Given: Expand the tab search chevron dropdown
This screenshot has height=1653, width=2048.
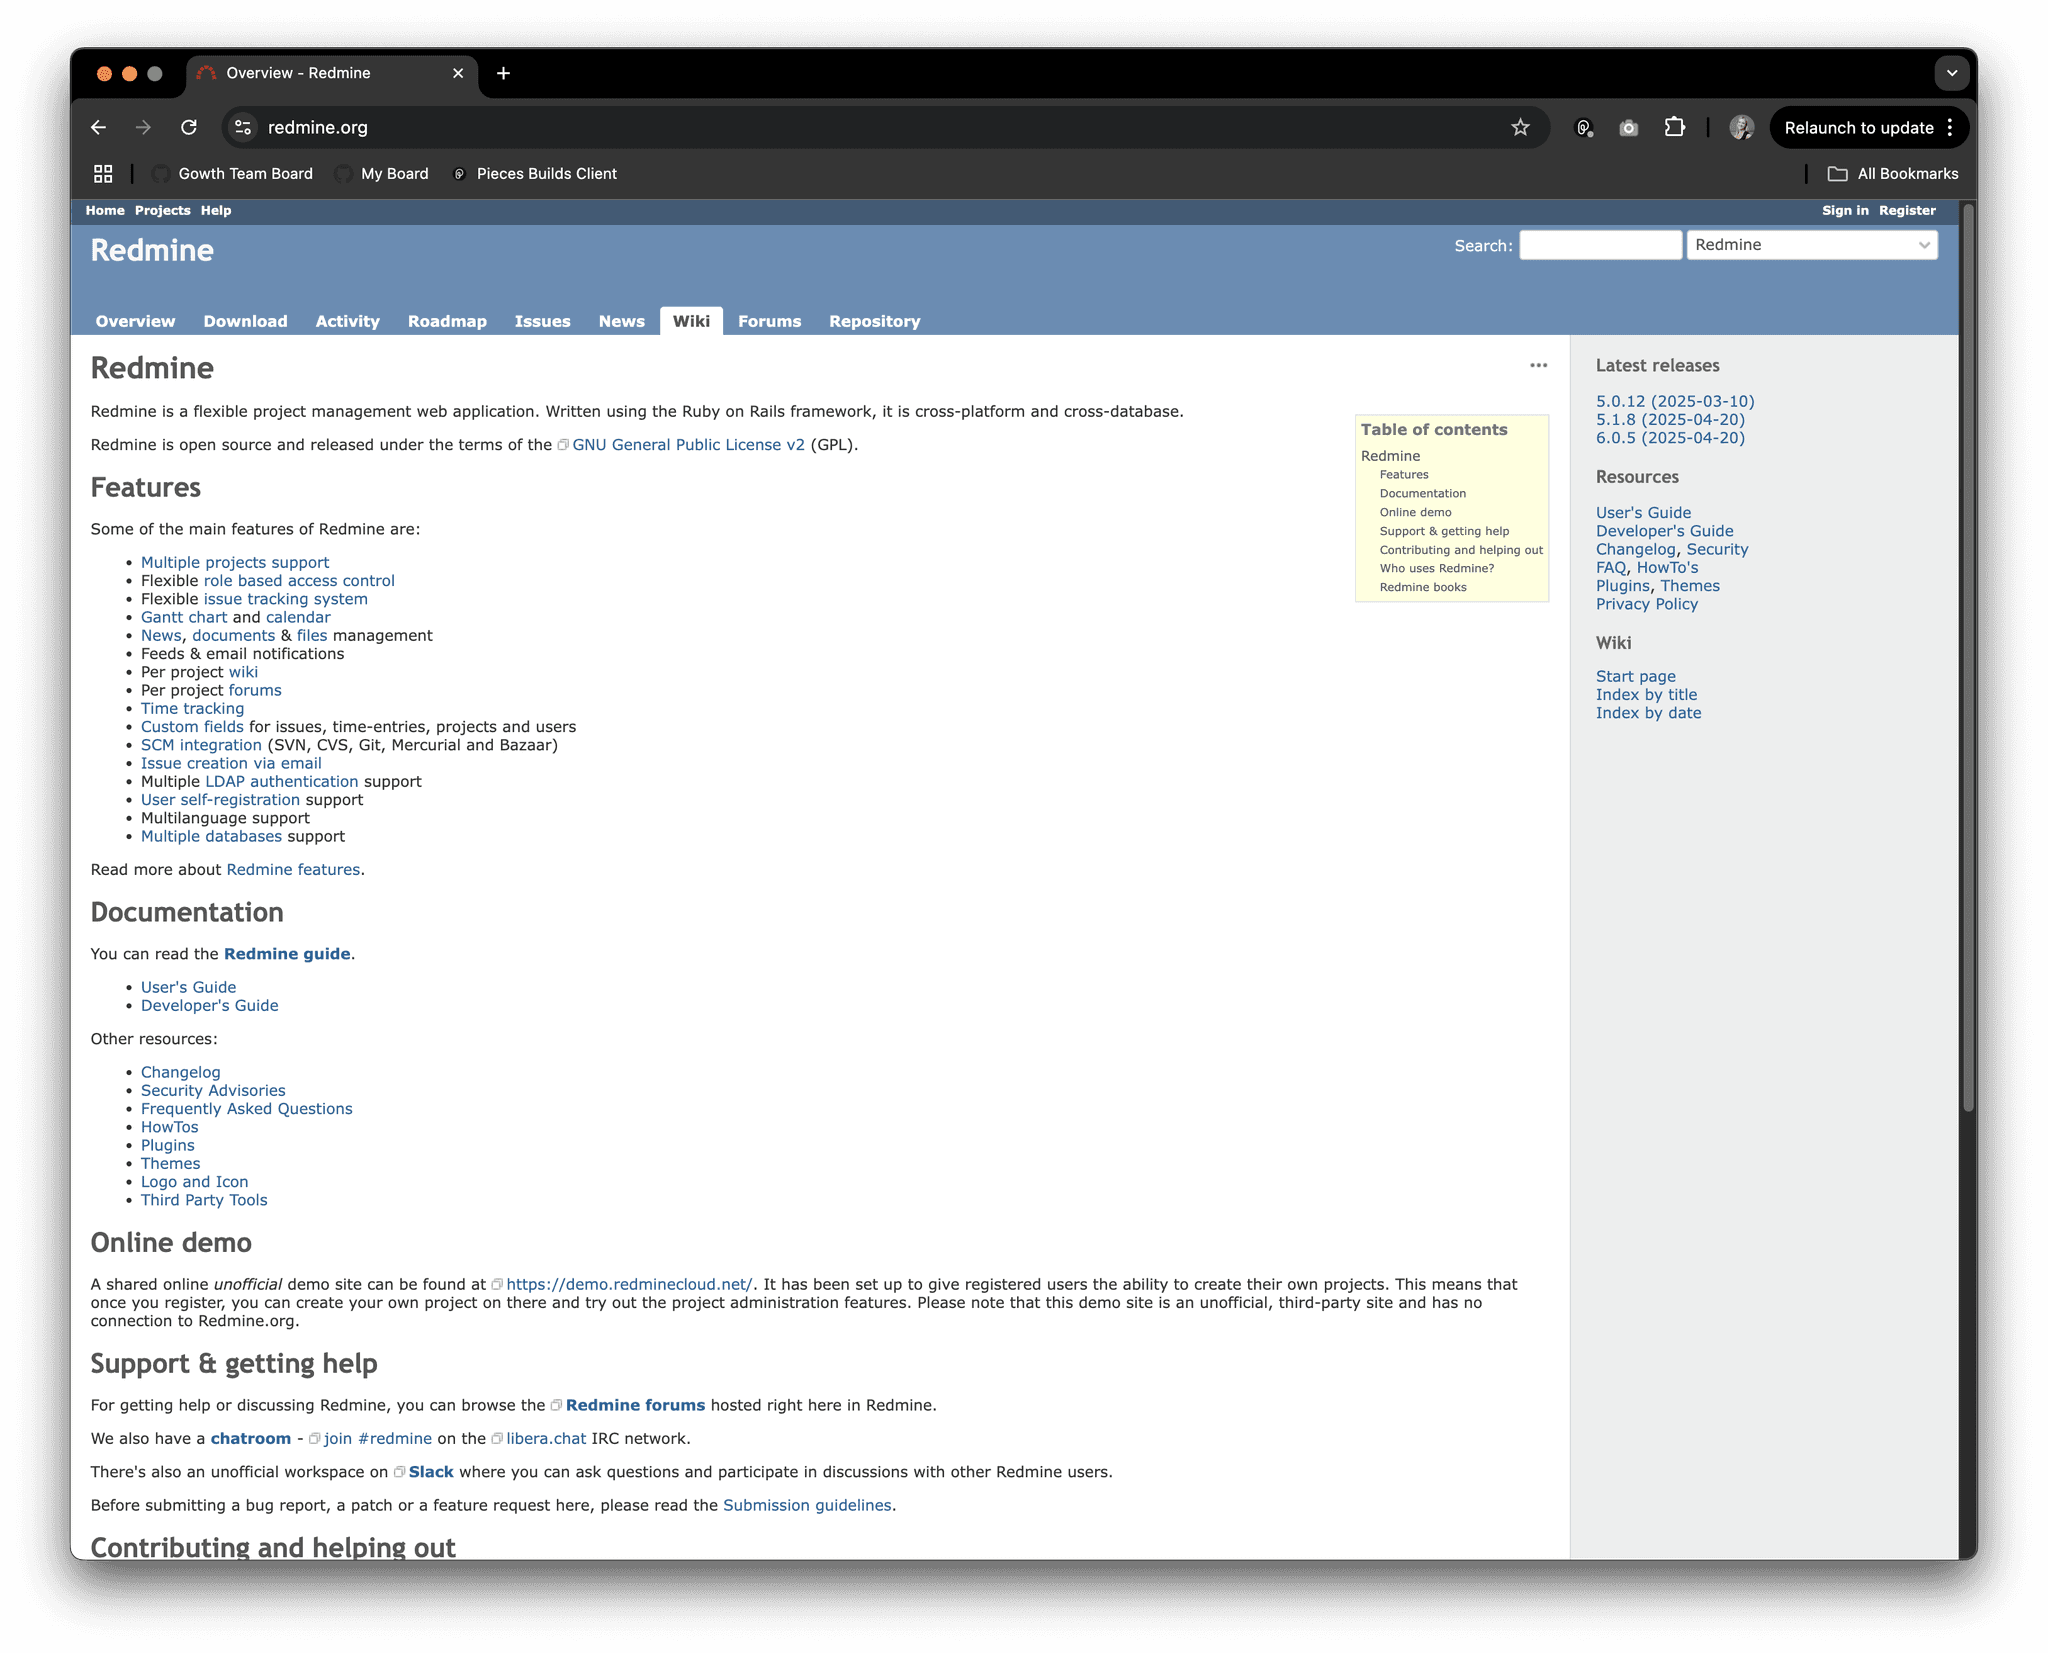Looking at the screenshot, I should pyautogui.click(x=1951, y=73).
